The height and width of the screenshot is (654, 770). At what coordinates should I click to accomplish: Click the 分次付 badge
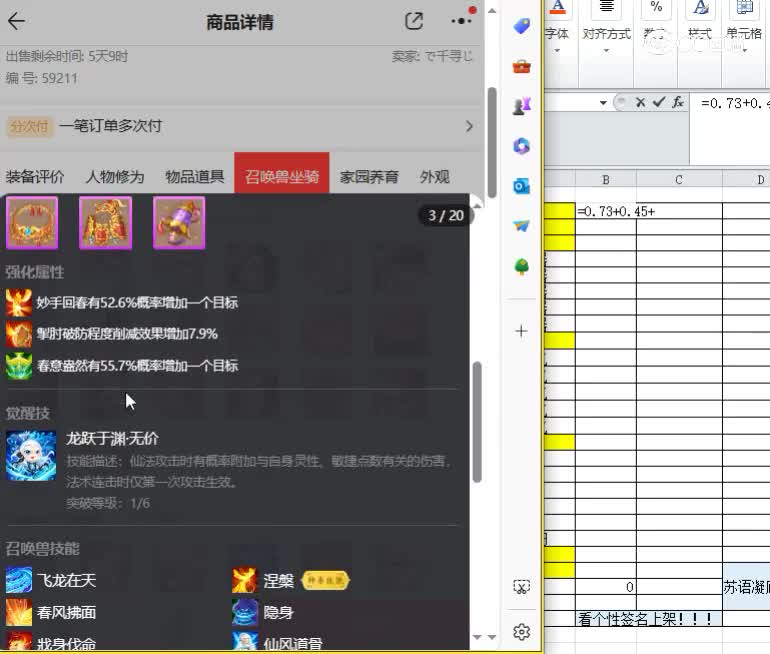(29, 126)
